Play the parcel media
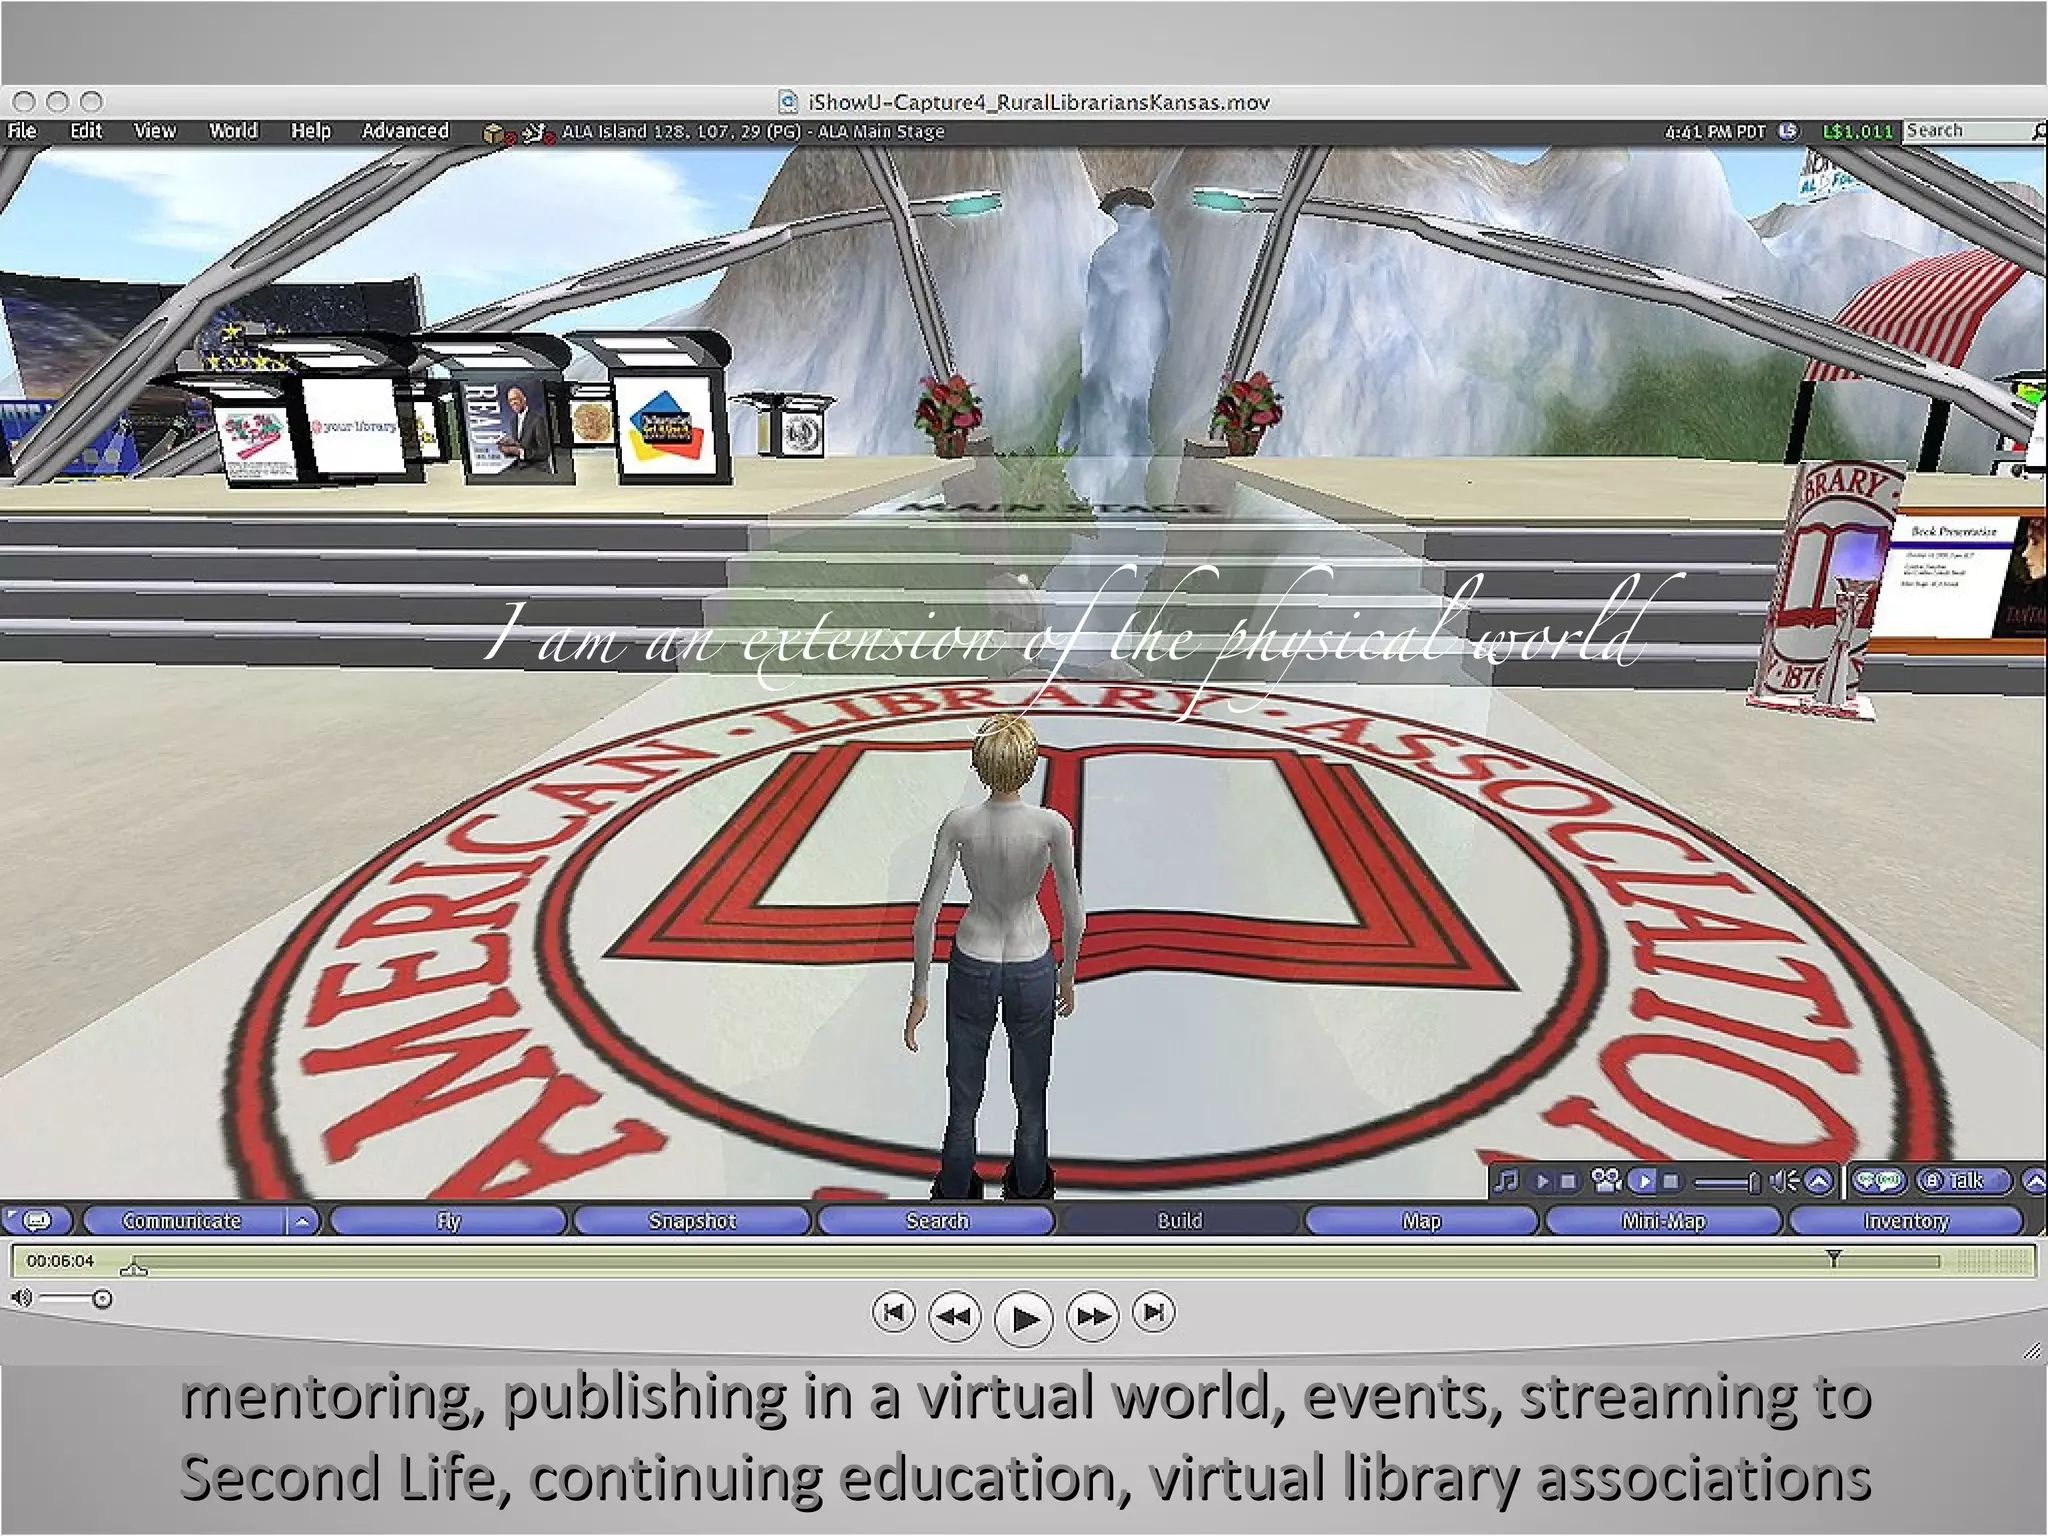The image size is (2048, 1536). (1642, 1181)
